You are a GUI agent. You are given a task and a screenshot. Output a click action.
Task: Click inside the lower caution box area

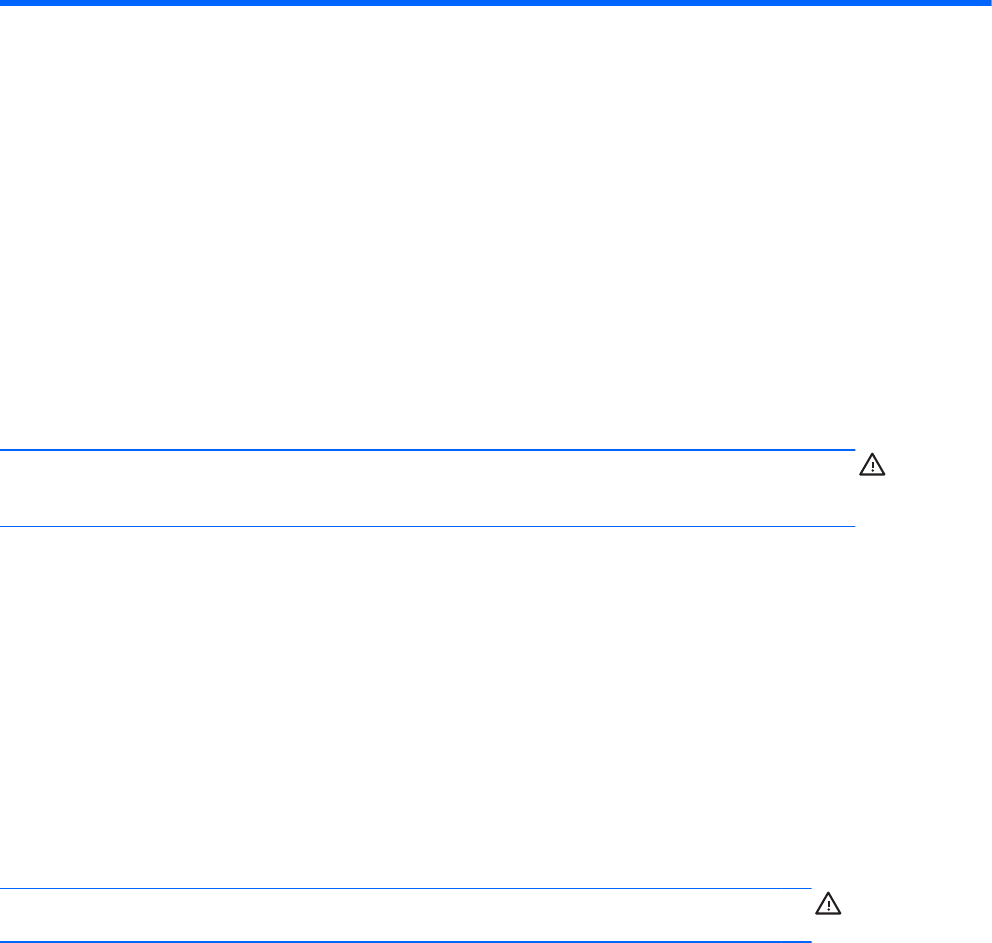tap(406, 915)
